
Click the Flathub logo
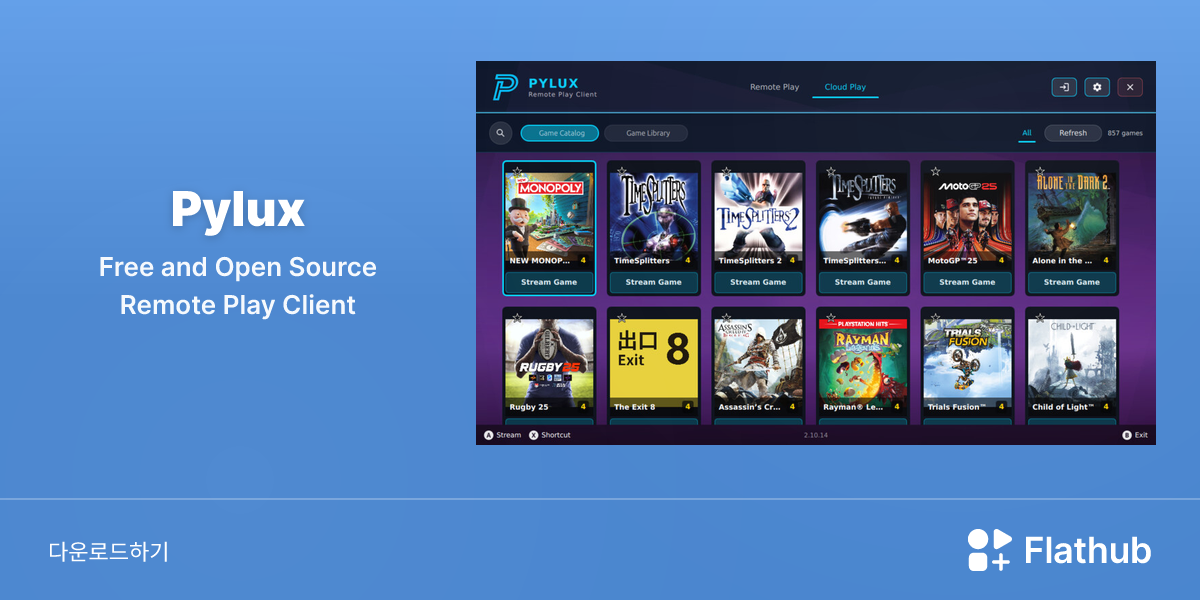pyautogui.click(x=1059, y=550)
